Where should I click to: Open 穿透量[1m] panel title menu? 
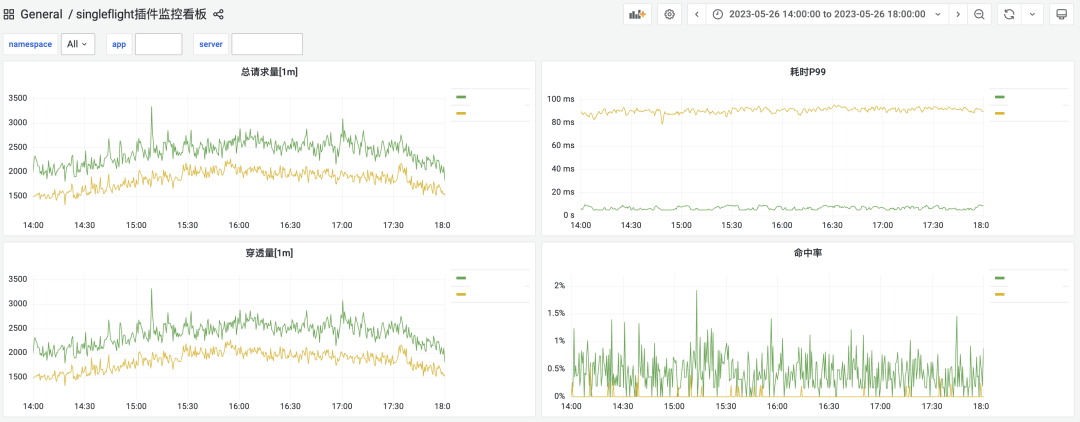[x=269, y=253]
